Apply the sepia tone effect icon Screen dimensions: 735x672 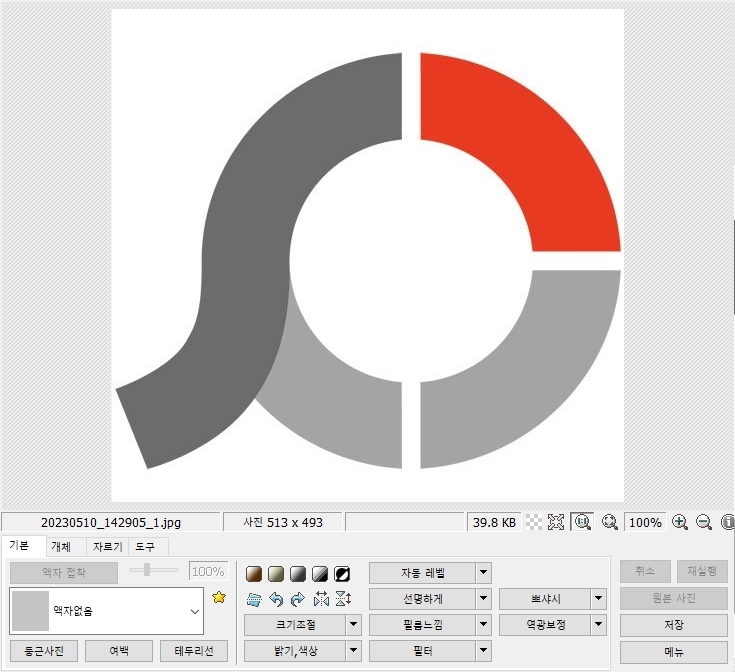coord(254,574)
